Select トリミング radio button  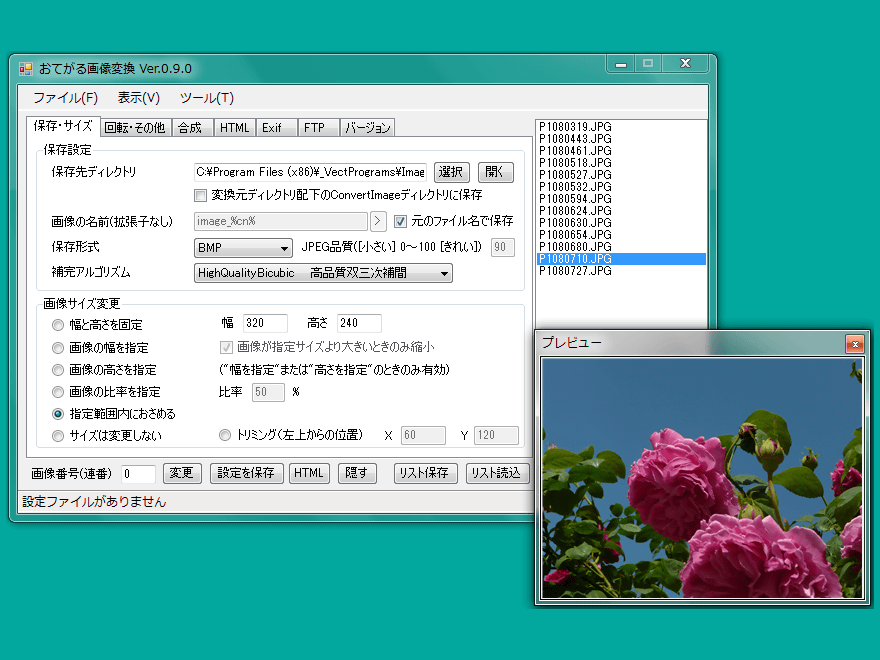225,435
